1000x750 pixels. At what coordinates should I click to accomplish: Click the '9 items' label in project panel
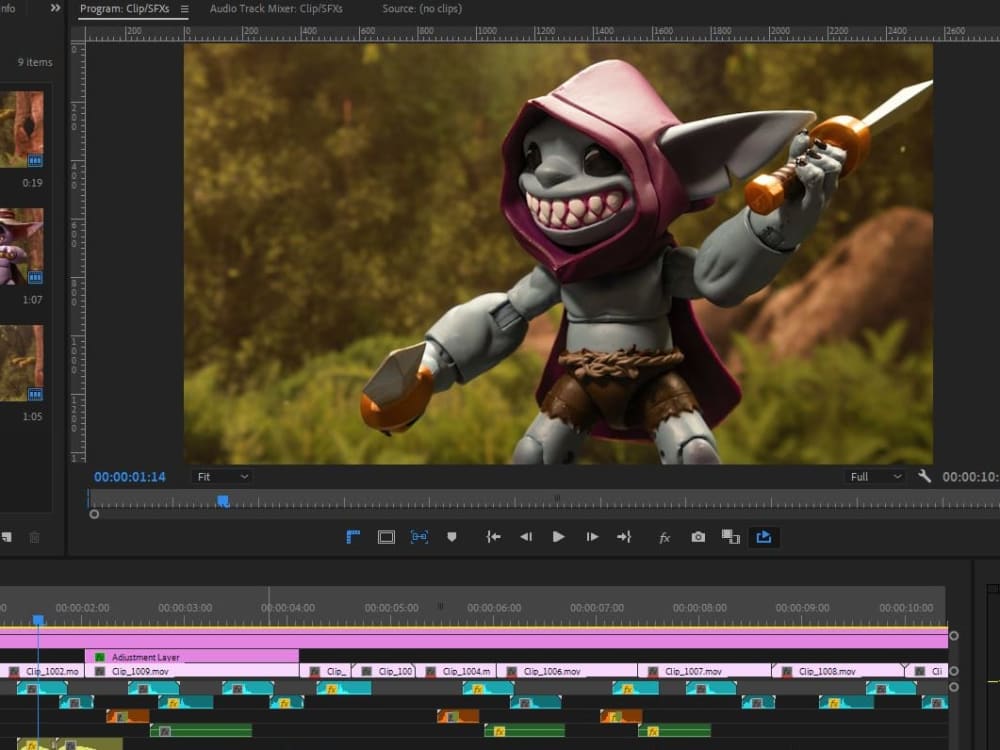pos(35,62)
